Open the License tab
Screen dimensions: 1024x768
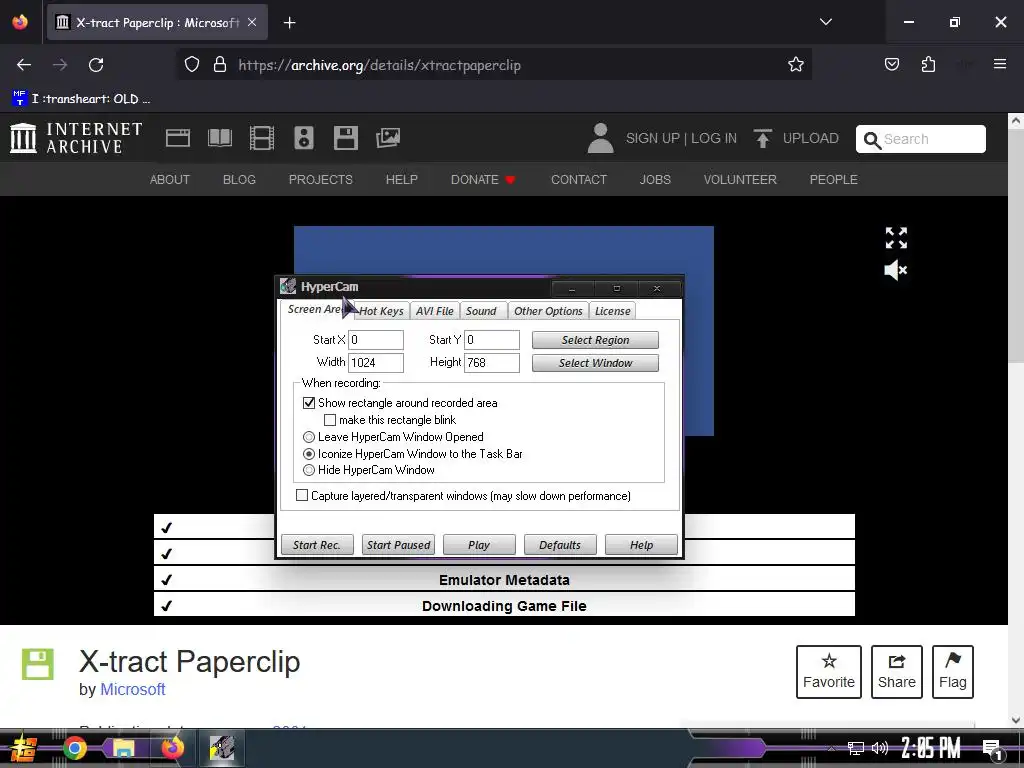point(613,311)
